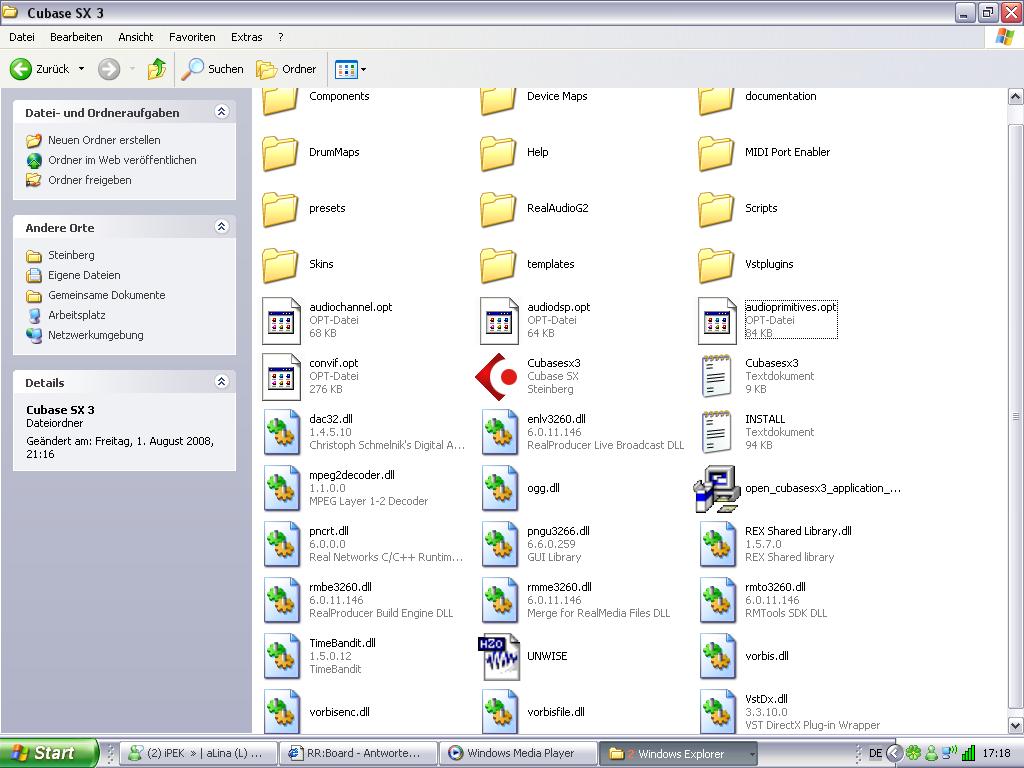The height and width of the screenshot is (768, 1024).
Task: Click the Zurück back button
Action: tap(40, 69)
